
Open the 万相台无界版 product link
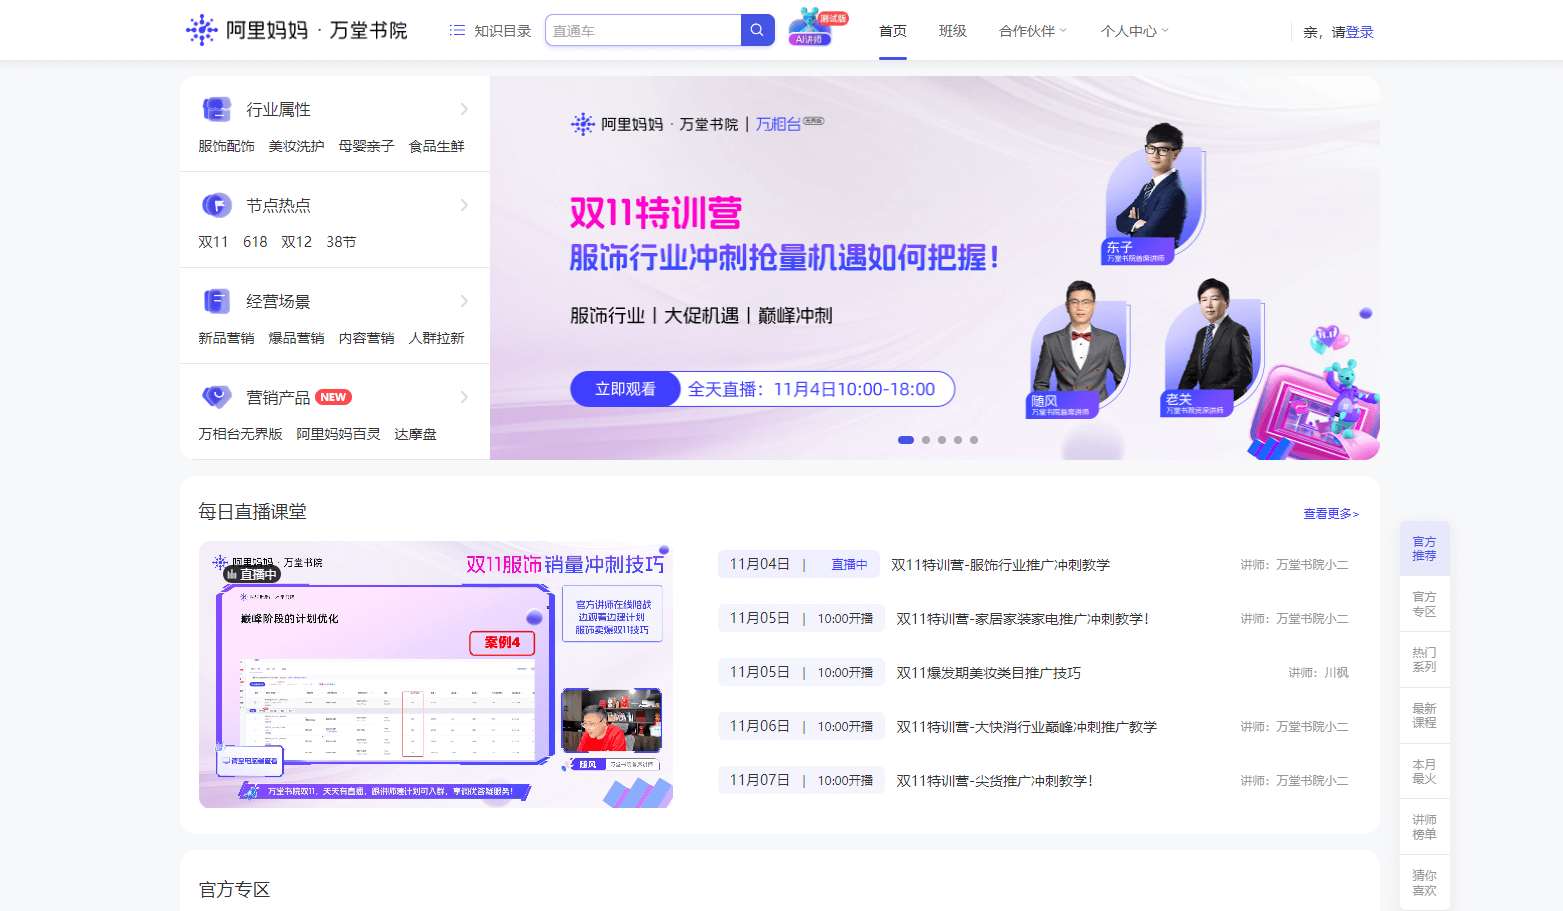click(x=240, y=434)
